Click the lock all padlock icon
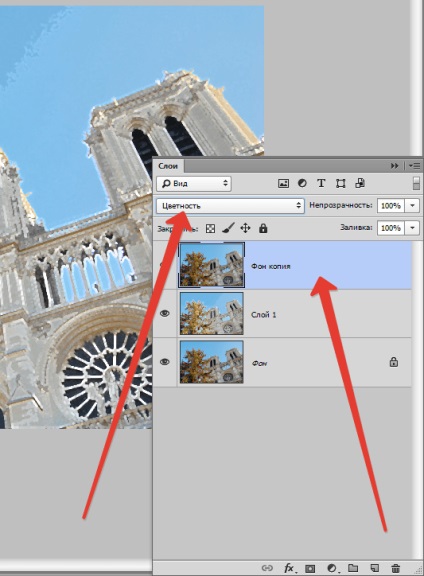The image size is (424, 576). [263, 228]
